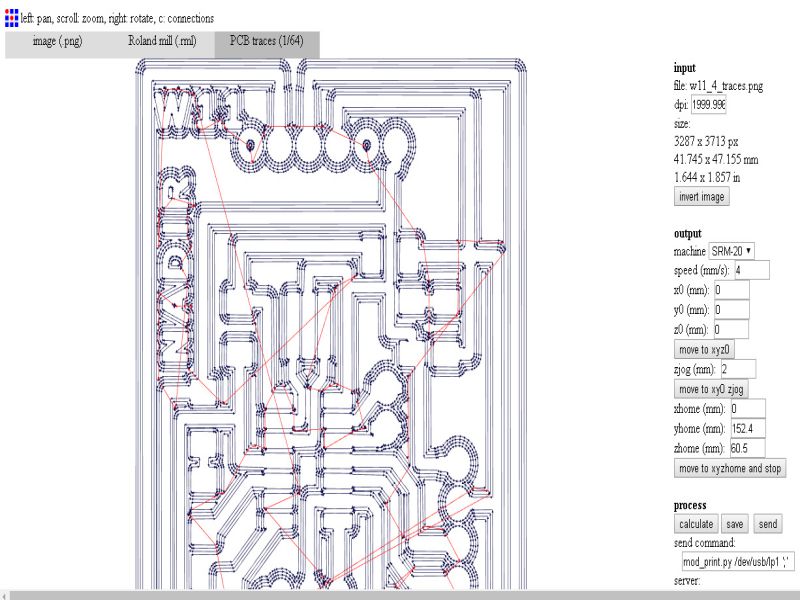
Task: Focus the dpi input field
Action: click(709, 105)
